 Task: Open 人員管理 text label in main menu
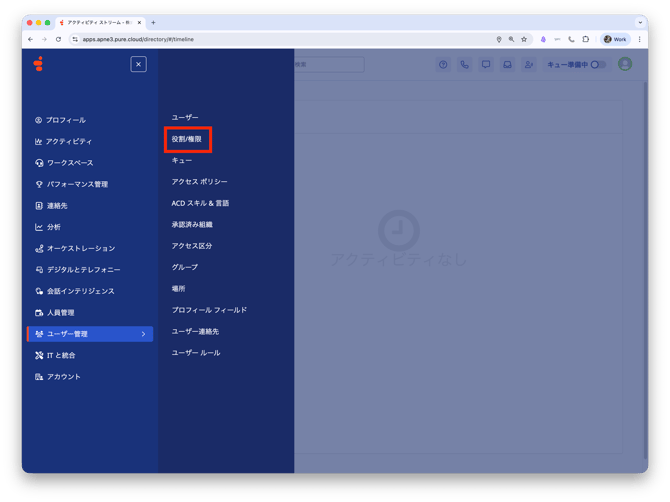pyautogui.click(x=61, y=313)
